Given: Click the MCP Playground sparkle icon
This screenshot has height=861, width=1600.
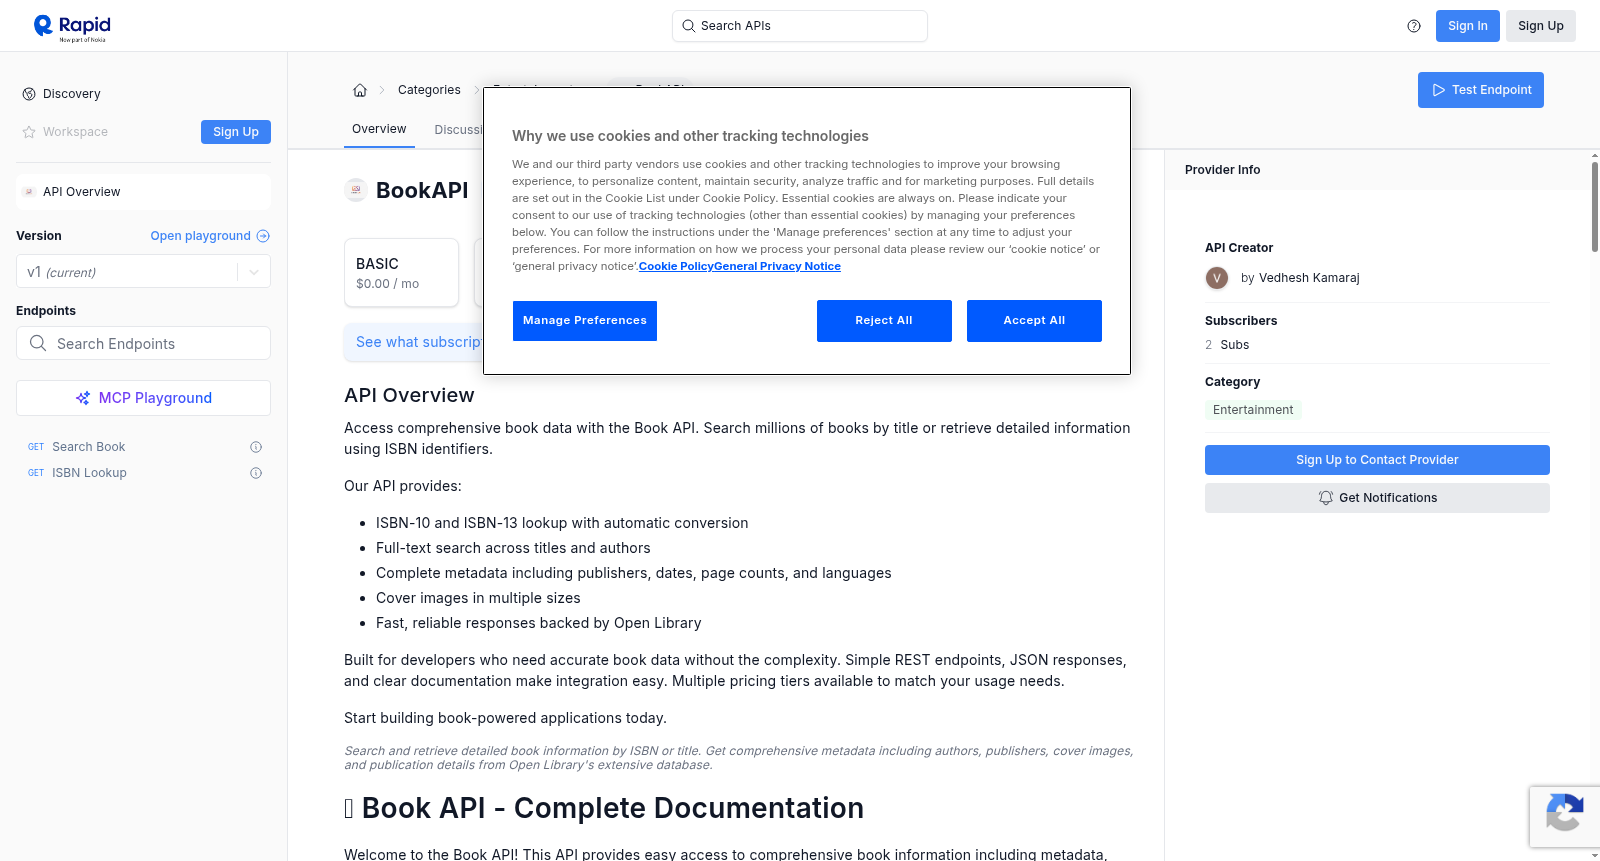Looking at the screenshot, I should coord(83,398).
